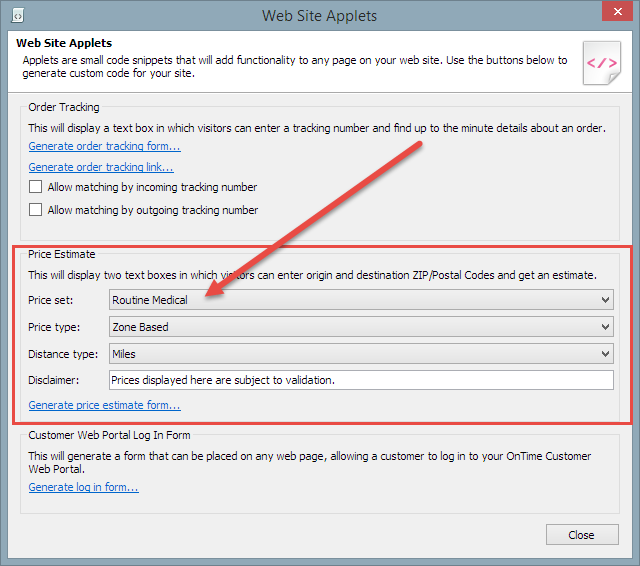The width and height of the screenshot is (640, 566).
Task: Enable matching by outgoing tracking number
Action: coord(36,210)
